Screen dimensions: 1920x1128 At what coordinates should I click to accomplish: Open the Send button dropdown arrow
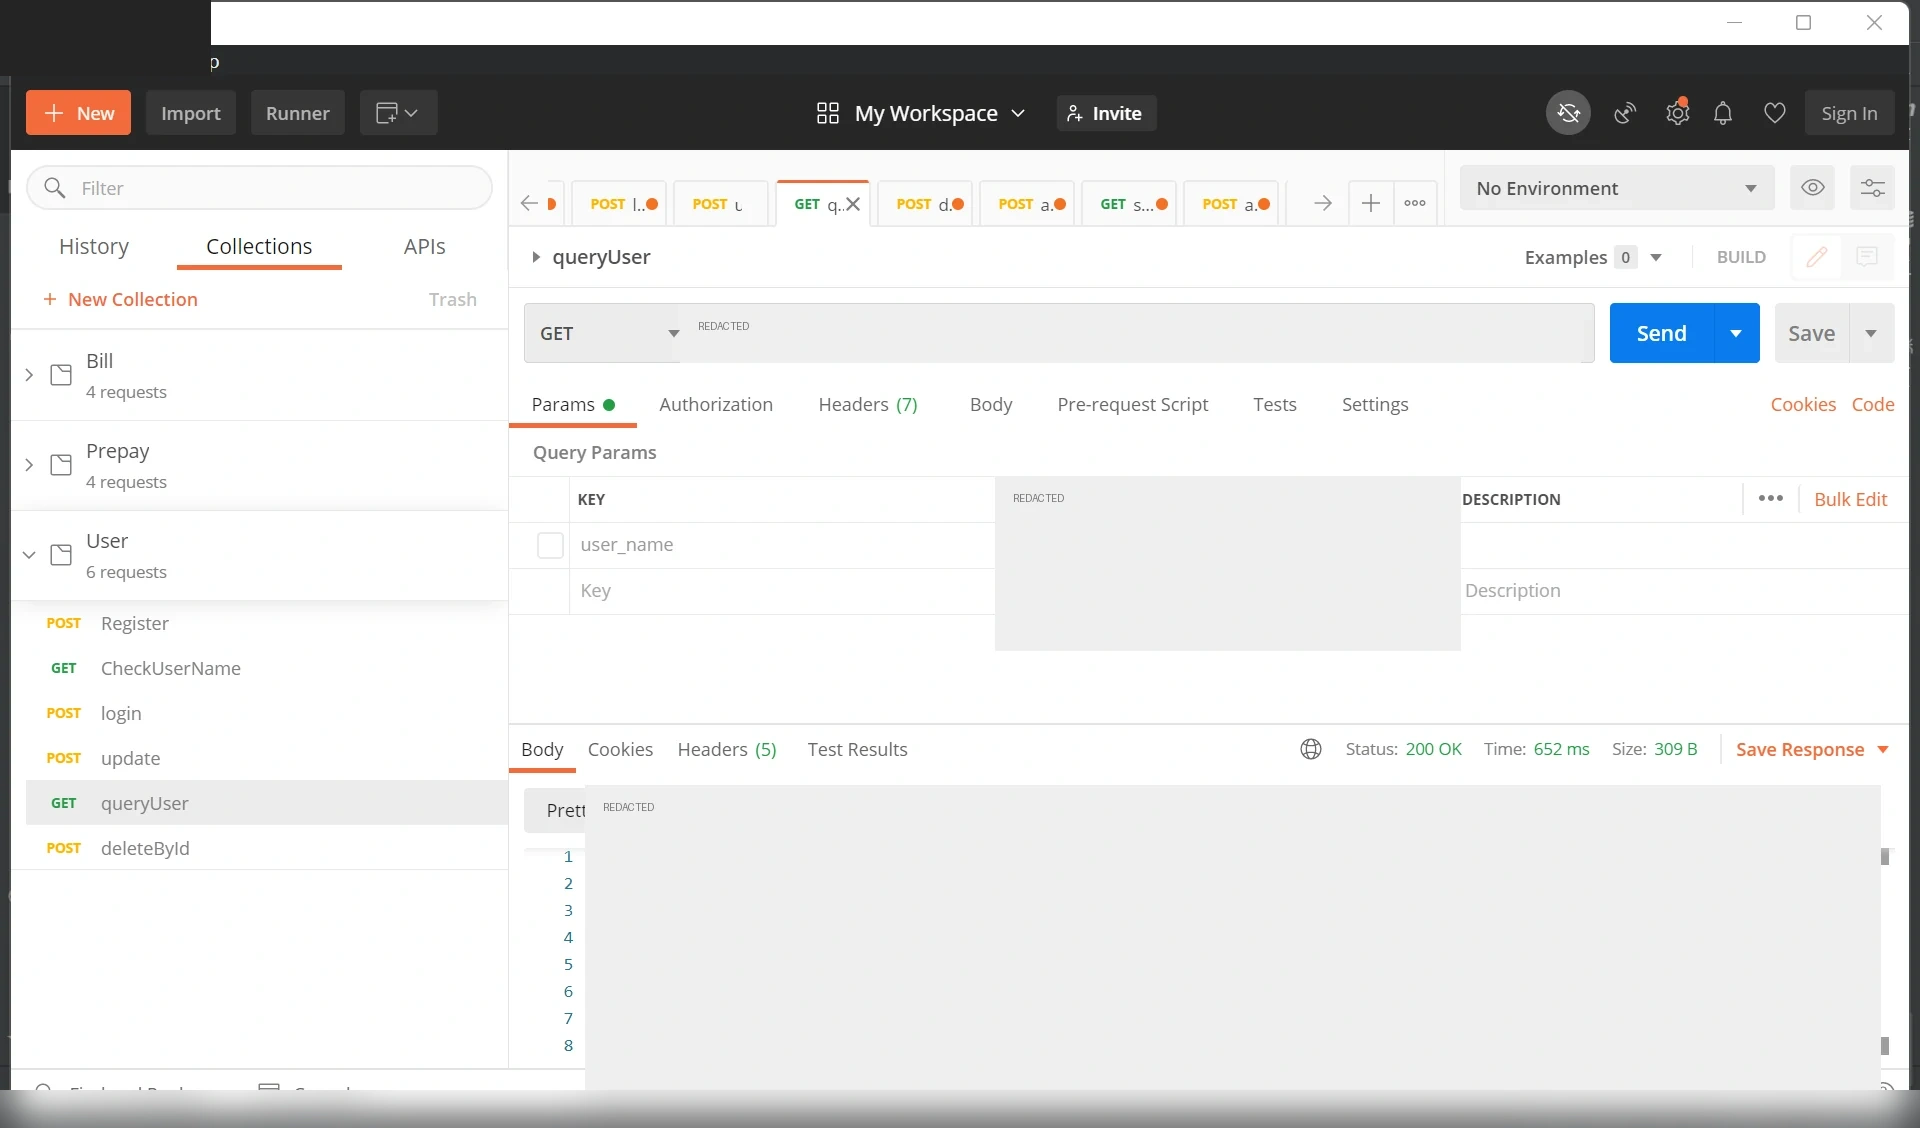click(x=1737, y=333)
